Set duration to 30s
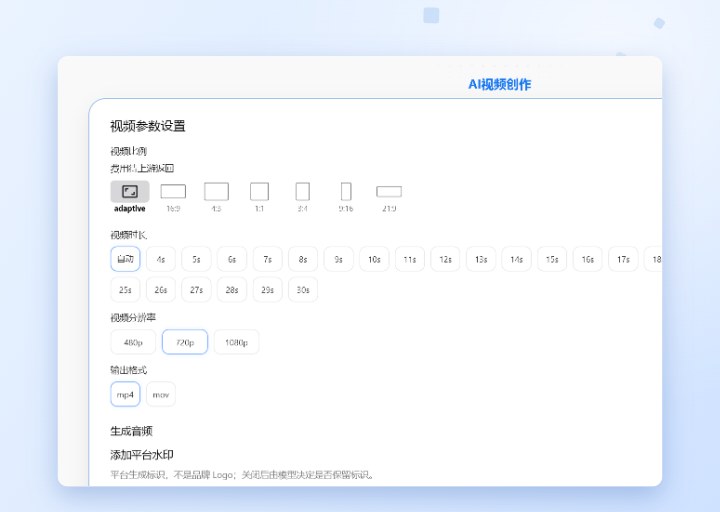This screenshot has height=512, width=720. (303, 290)
